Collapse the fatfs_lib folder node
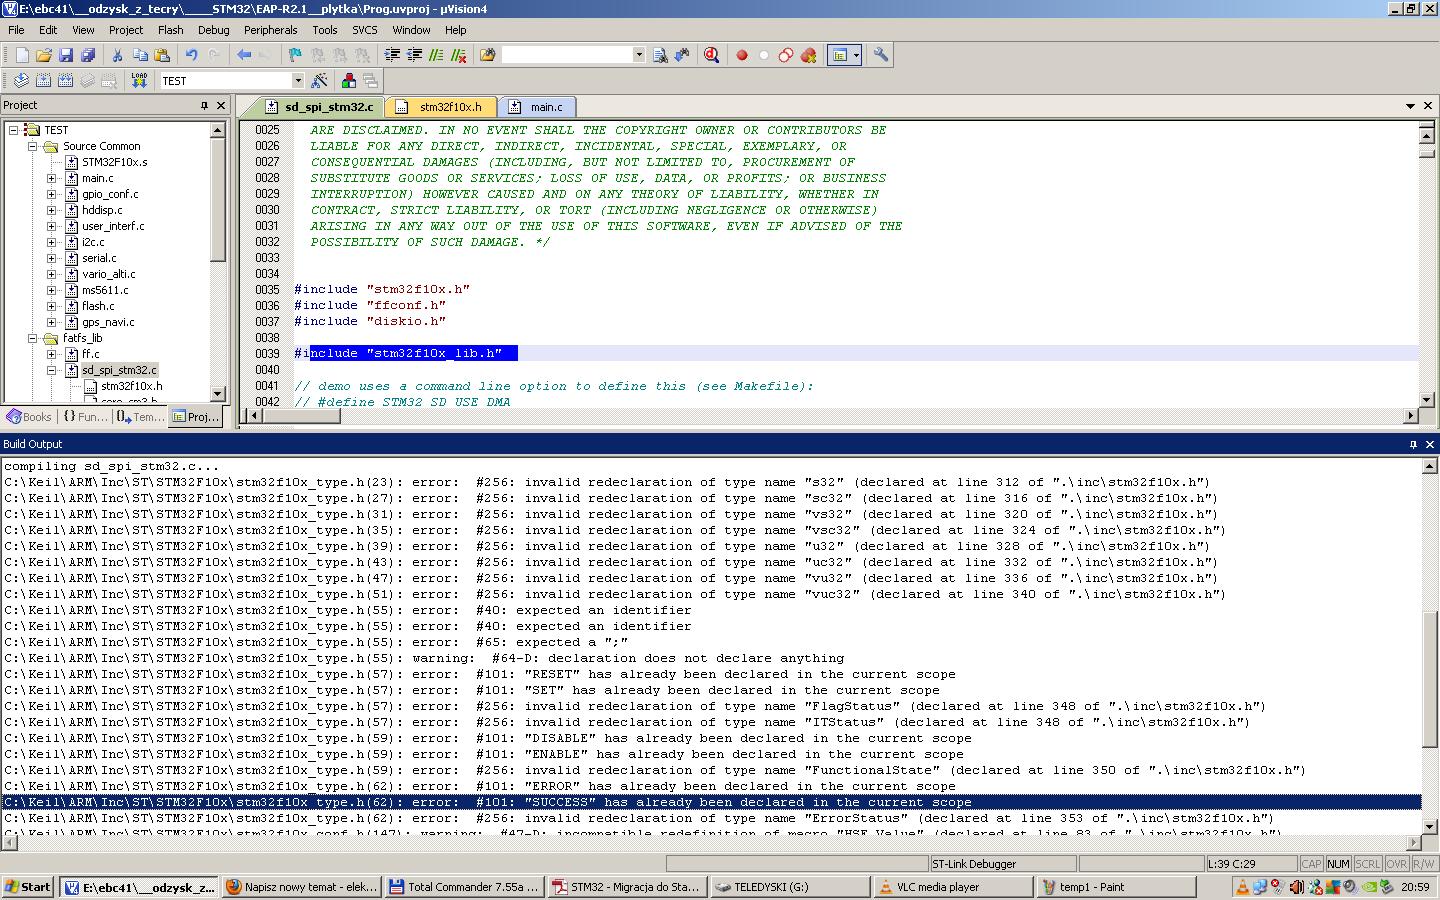The height and width of the screenshot is (900, 1440). pyautogui.click(x=33, y=338)
